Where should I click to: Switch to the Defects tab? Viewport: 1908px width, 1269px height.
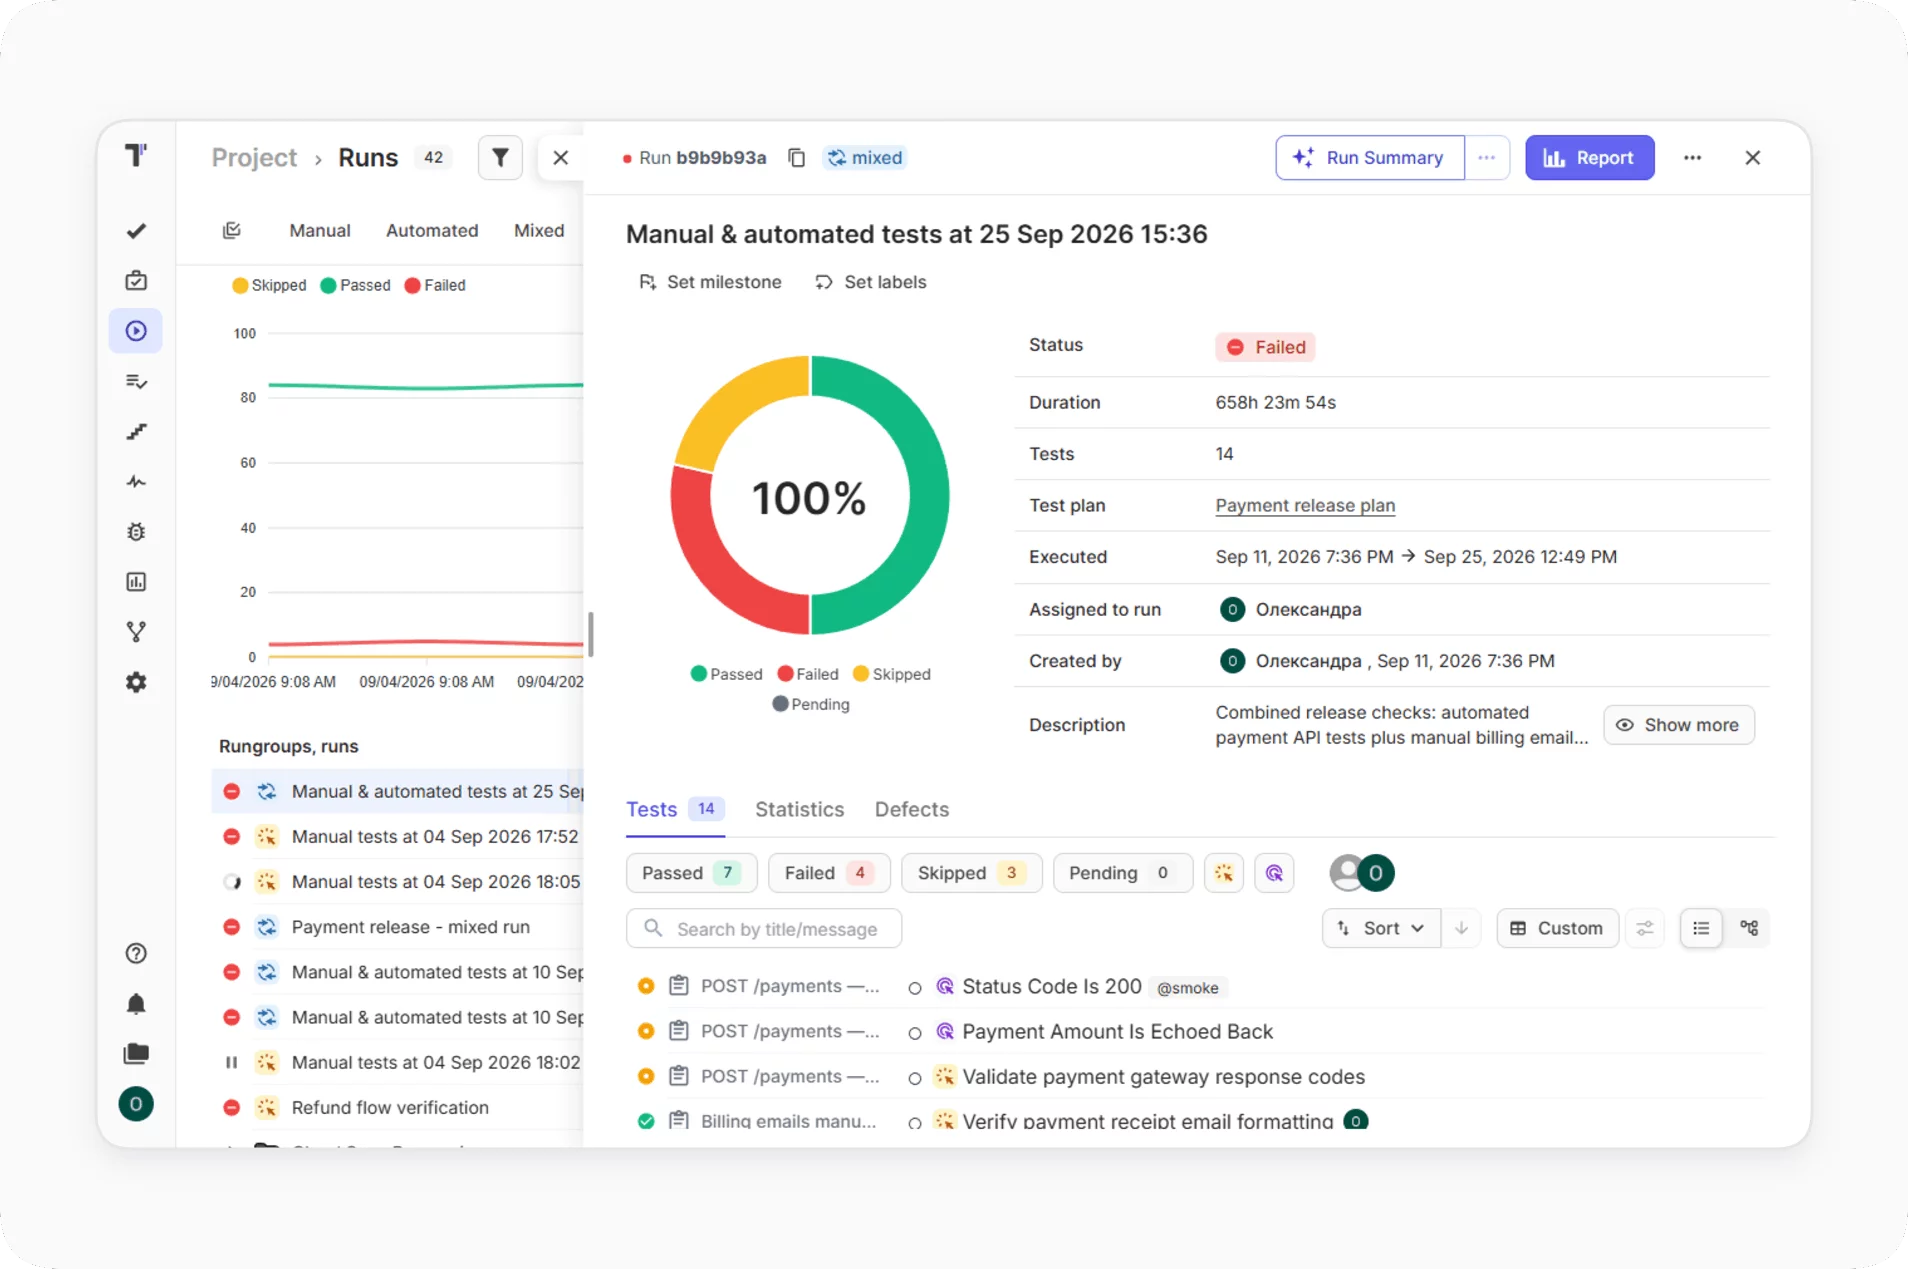(911, 809)
